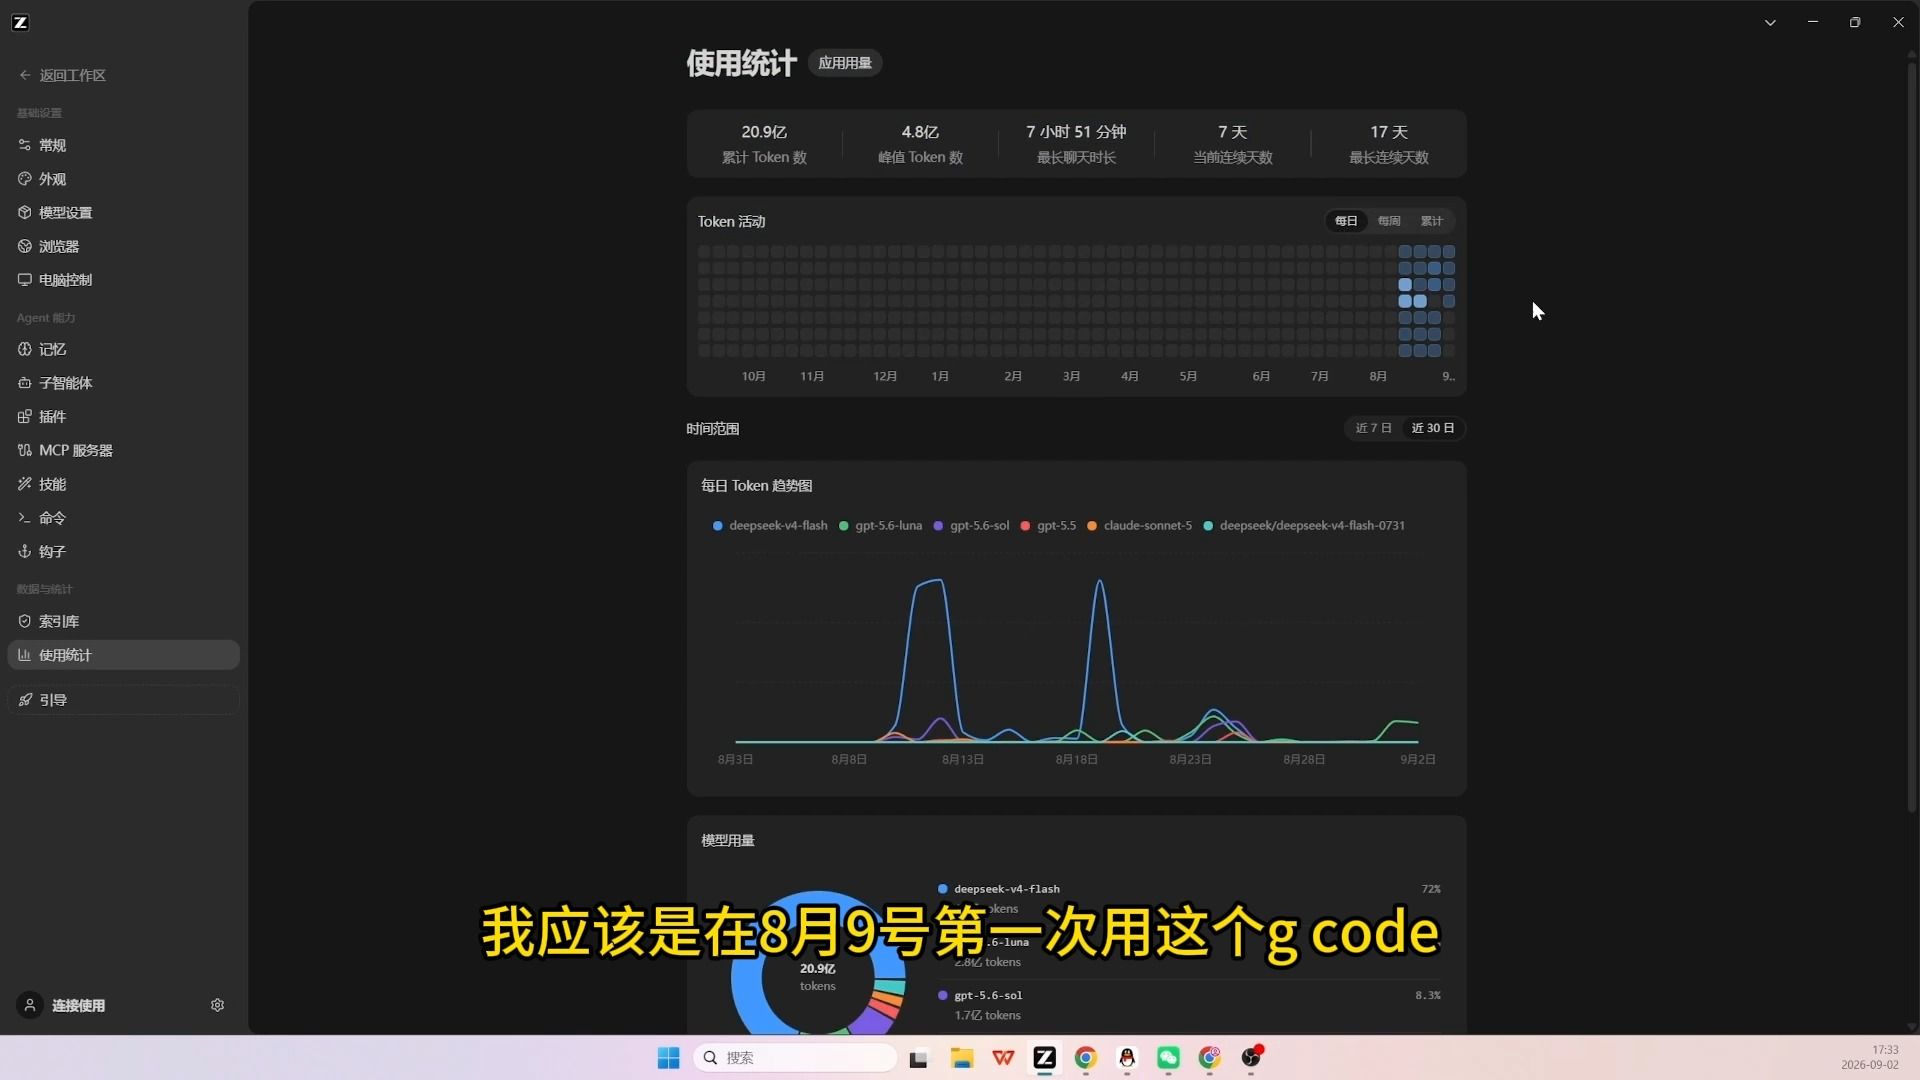The image size is (1920, 1080).
Task: Toggle gpt-5.5 legend series
Action: (x=1048, y=526)
